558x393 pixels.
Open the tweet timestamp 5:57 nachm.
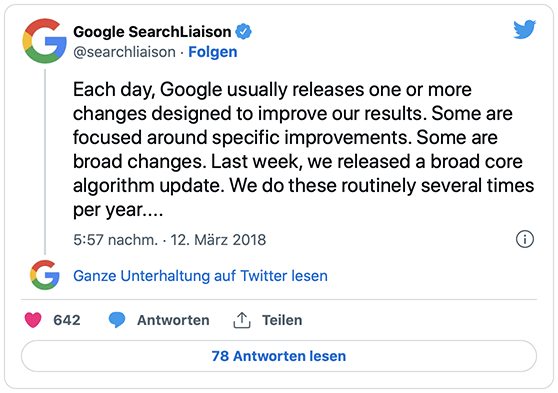(x=116, y=240)
